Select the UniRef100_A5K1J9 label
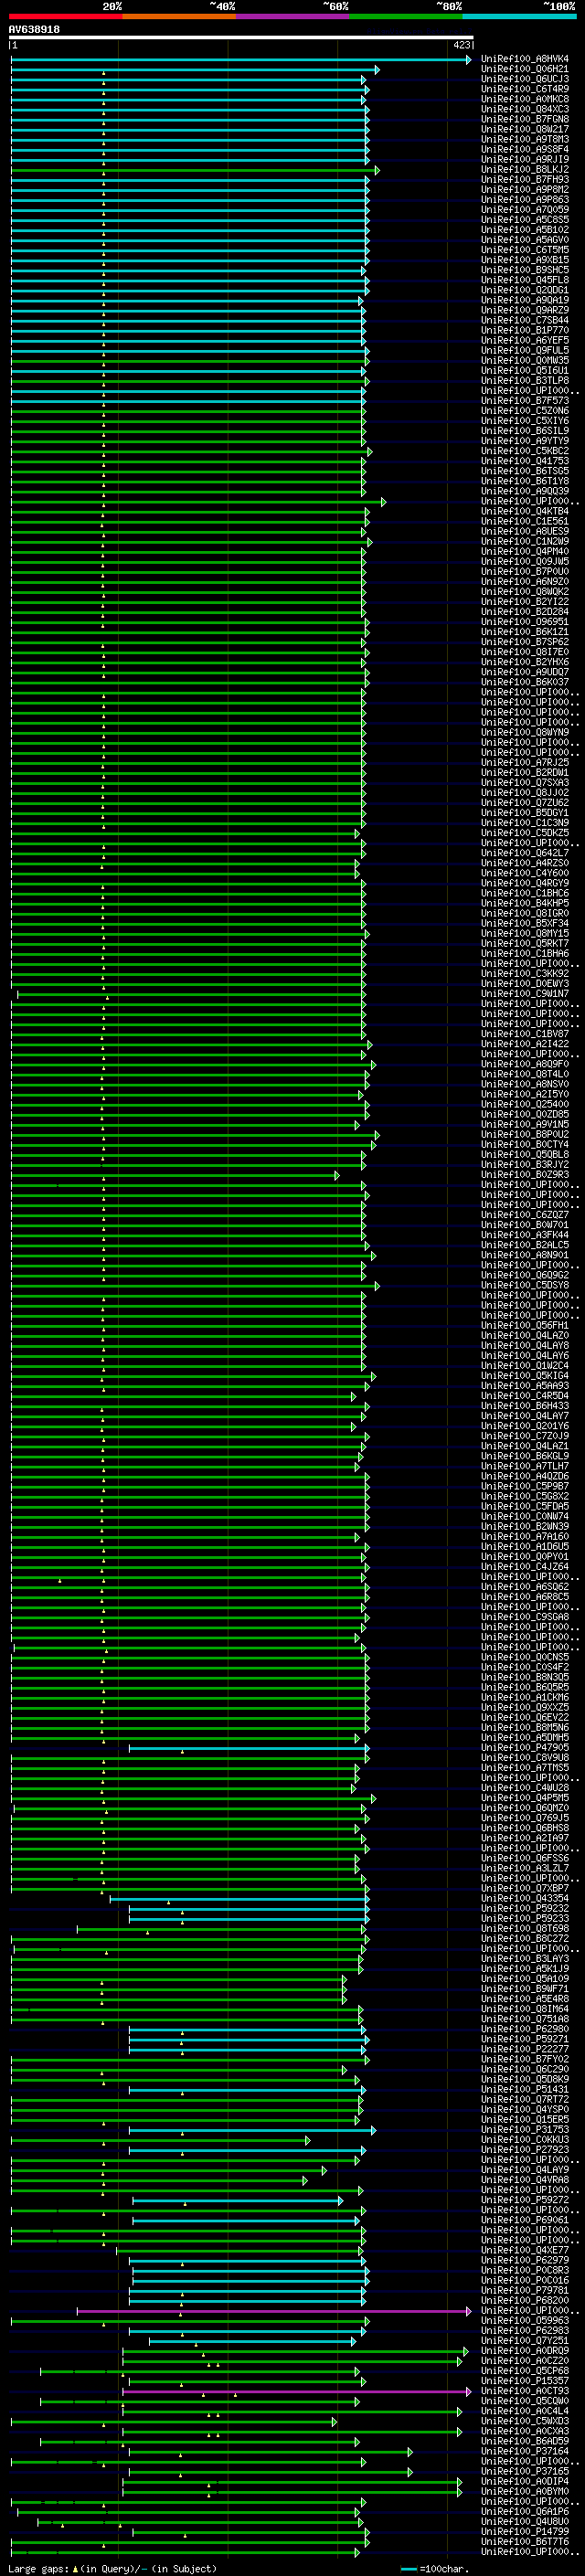 tap(525, 1969)
